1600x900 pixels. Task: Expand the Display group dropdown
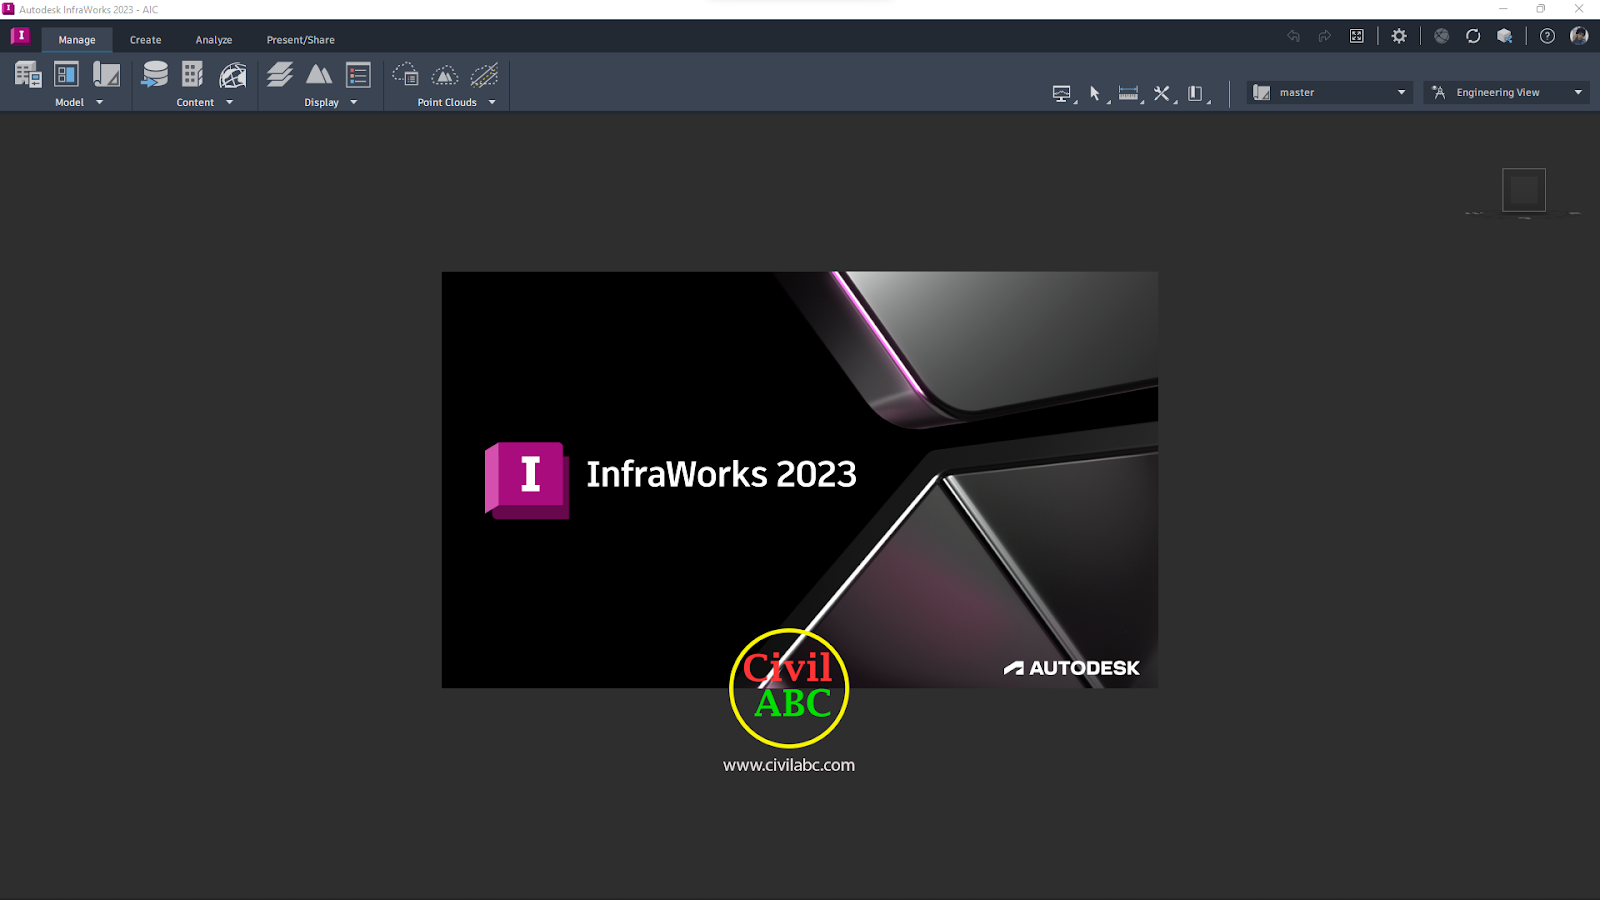(x=353, y=102)
